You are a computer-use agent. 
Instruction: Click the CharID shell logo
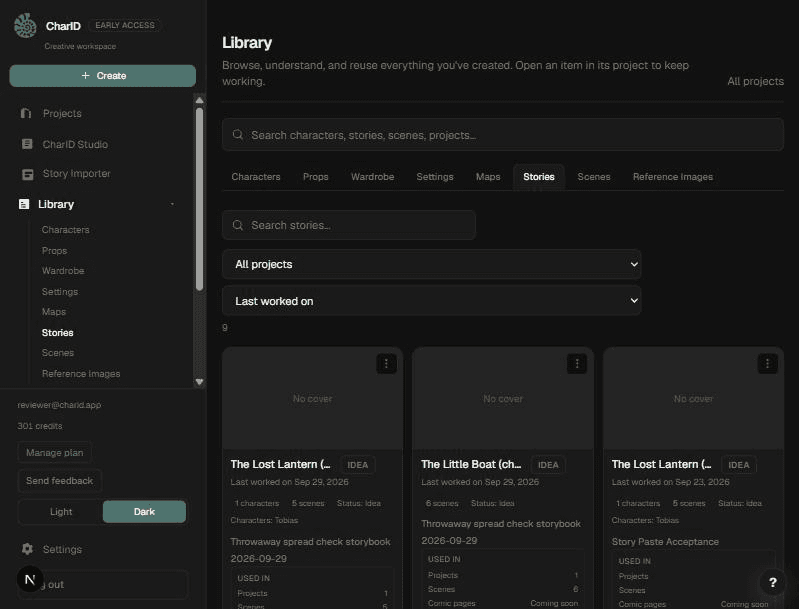(25, 25)
